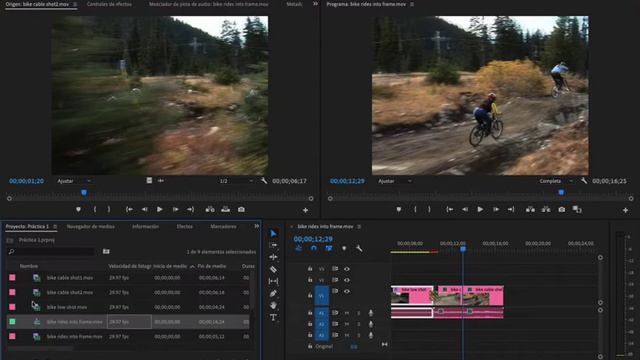
Task: Toggle Comparison View in Program monitor
Action: pos(577,209)
